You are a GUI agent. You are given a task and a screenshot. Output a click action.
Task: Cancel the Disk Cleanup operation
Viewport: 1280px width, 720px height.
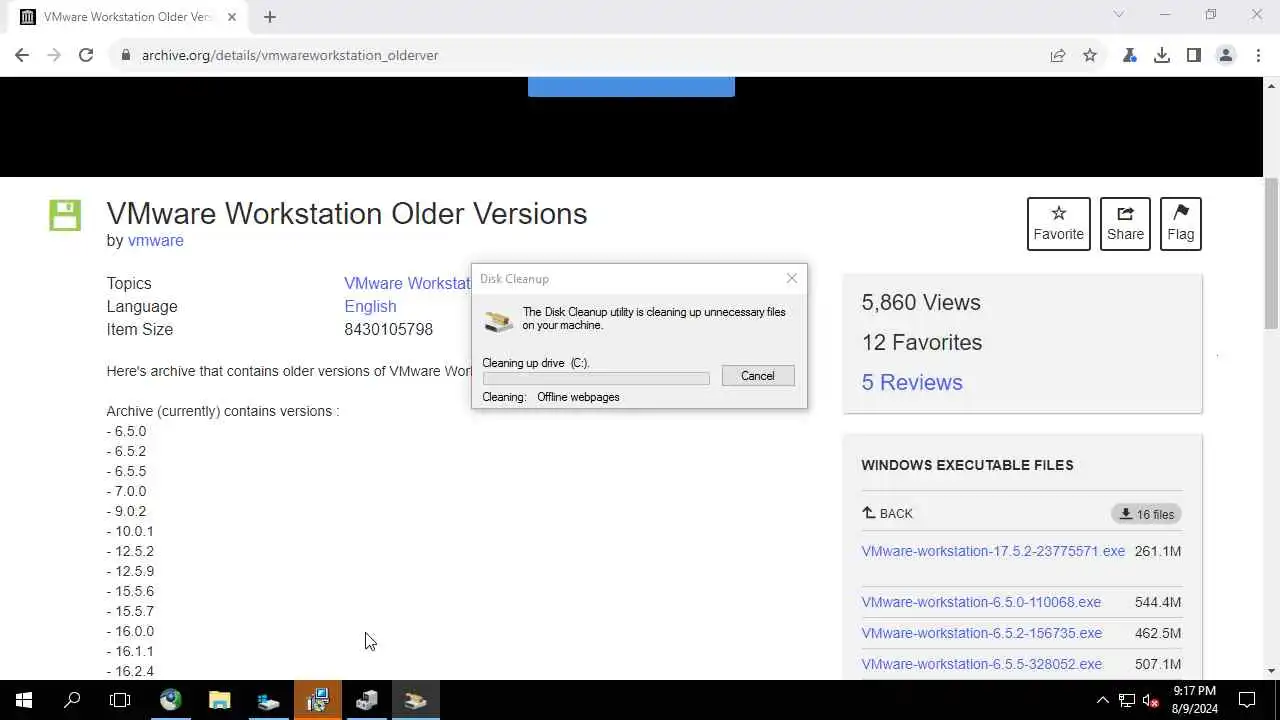coord(758,376)
